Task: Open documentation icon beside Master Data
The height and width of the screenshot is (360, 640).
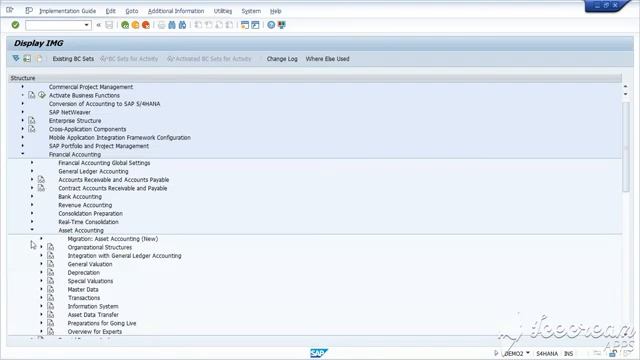Action: click(51, 289)
